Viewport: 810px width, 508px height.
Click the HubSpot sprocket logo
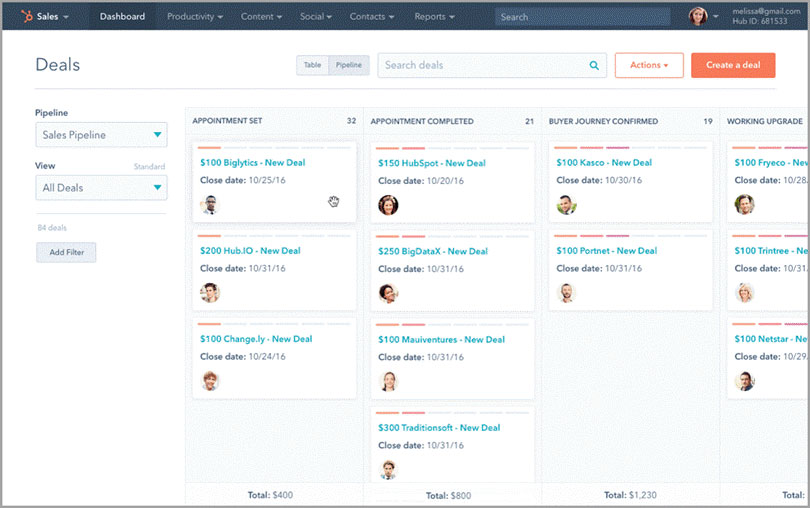26,17
